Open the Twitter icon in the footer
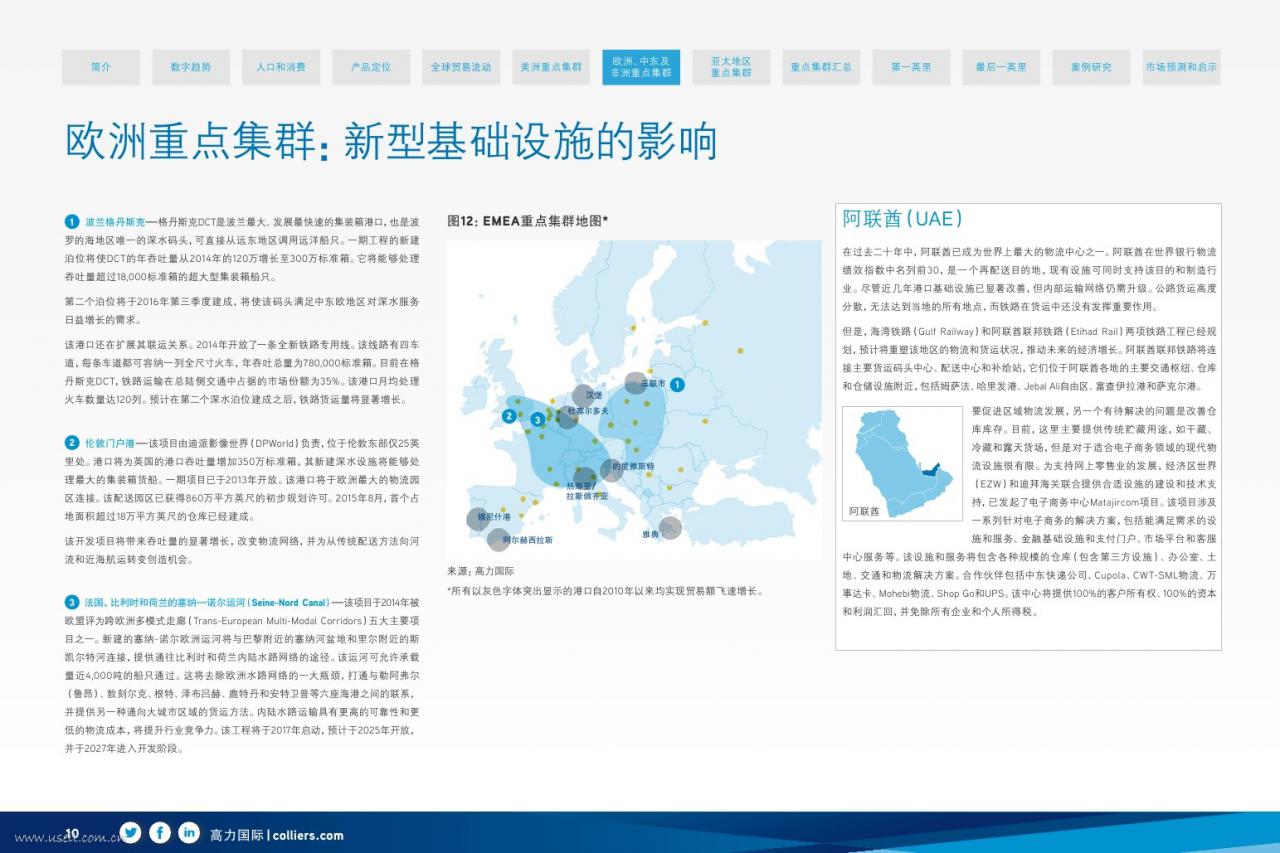This screenshot has height=853, width=1280. [130, 832]
